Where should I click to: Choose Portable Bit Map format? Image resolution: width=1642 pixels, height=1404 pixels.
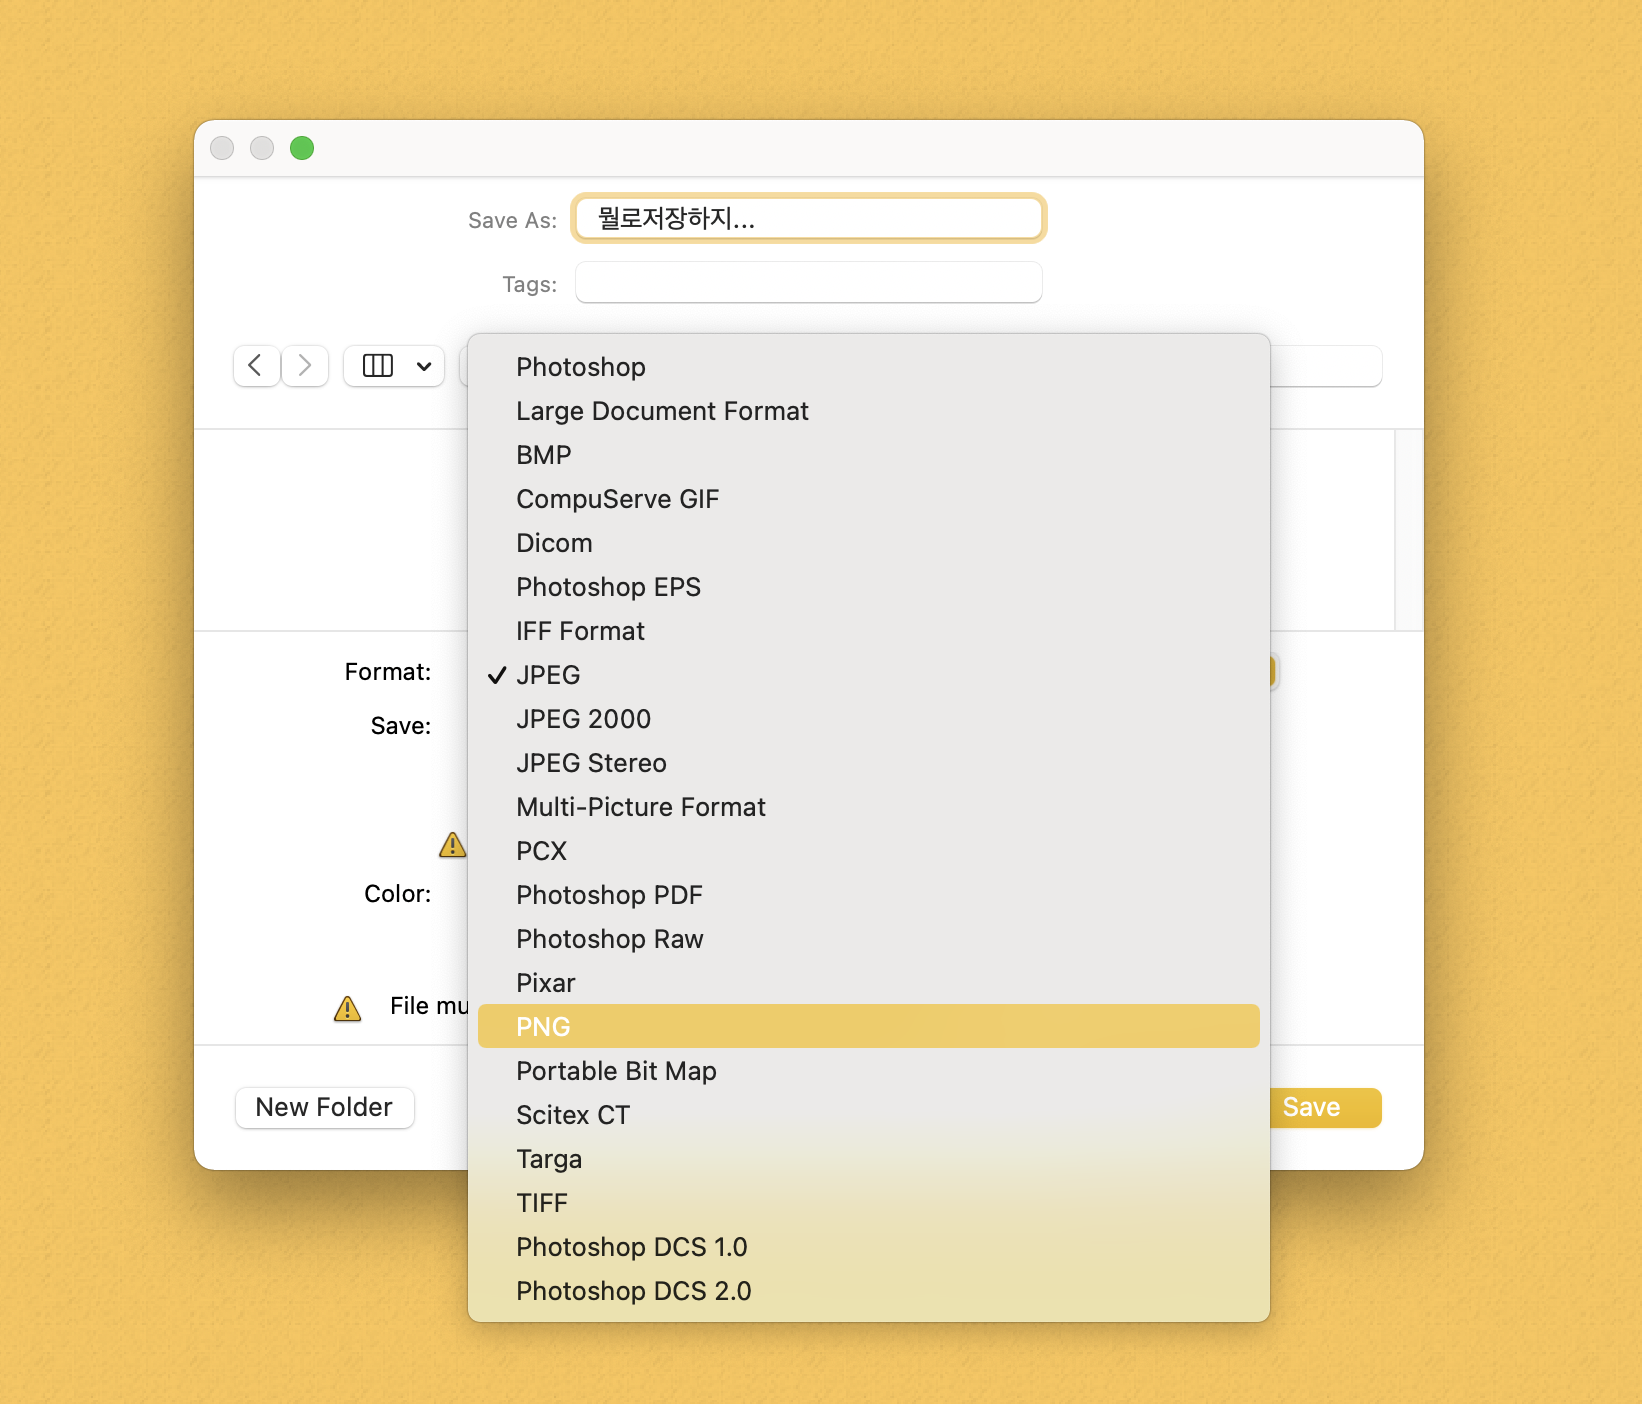868,1071
